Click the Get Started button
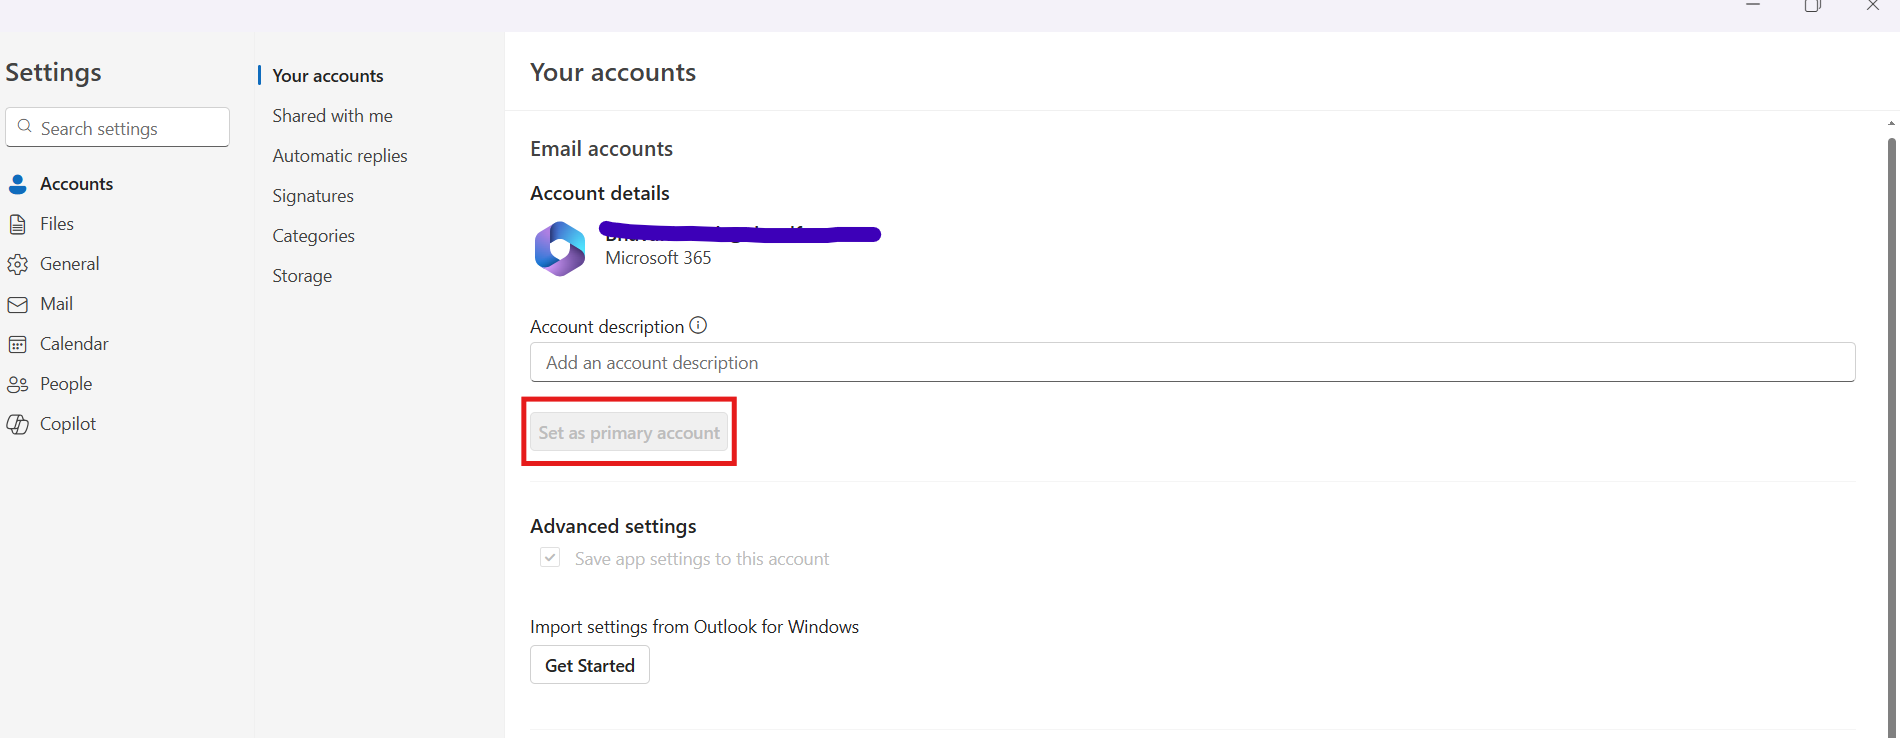Screen dimensions: 1900x738 coord(590,665)
